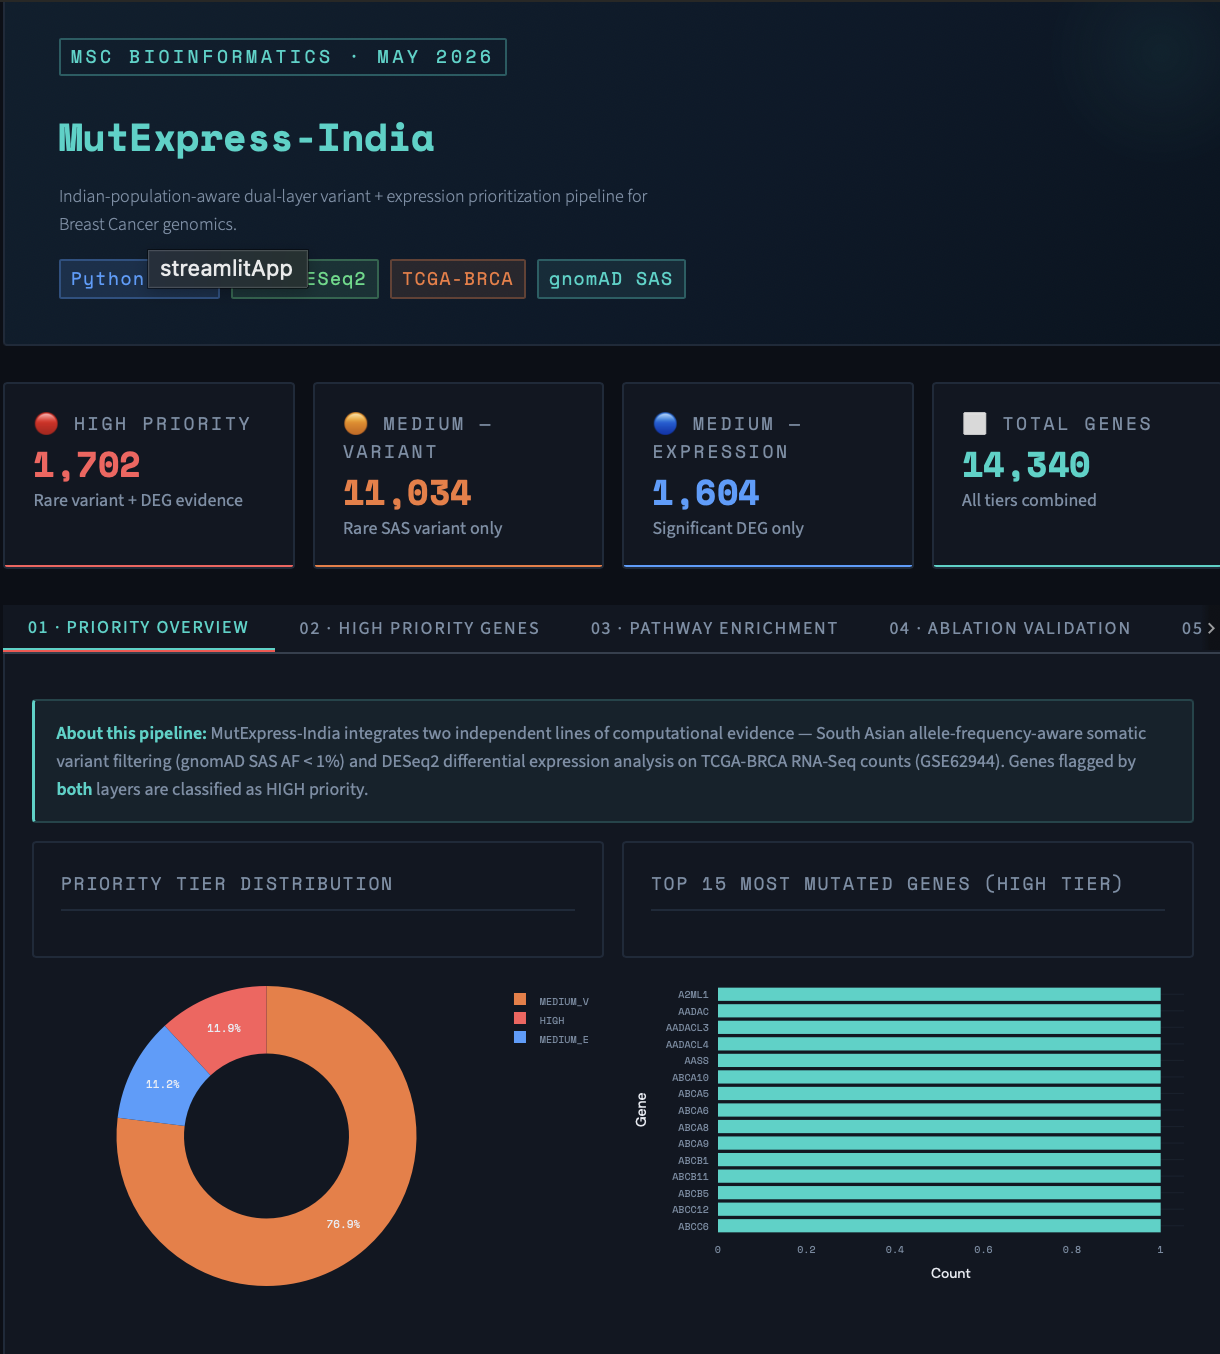Image resolution: width=1220 pixels, height=1354 pixels.
Task: Click the ABCB11 bar in chart
Action: [939, 1176]
